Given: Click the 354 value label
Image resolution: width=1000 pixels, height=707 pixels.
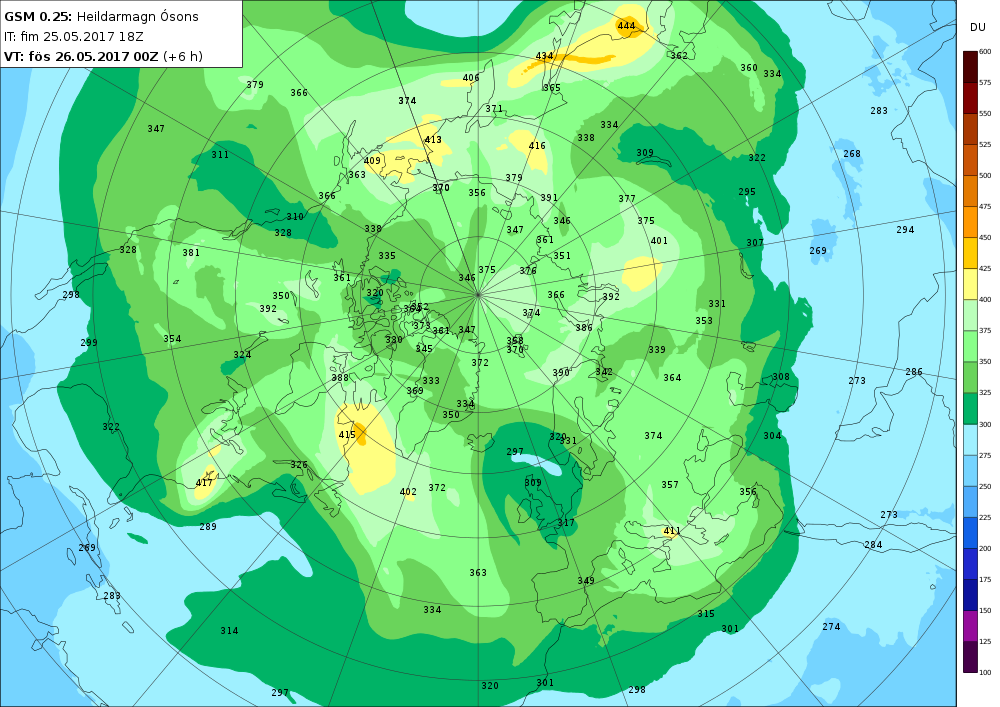Looking at the screenshot, I should 172,339.
